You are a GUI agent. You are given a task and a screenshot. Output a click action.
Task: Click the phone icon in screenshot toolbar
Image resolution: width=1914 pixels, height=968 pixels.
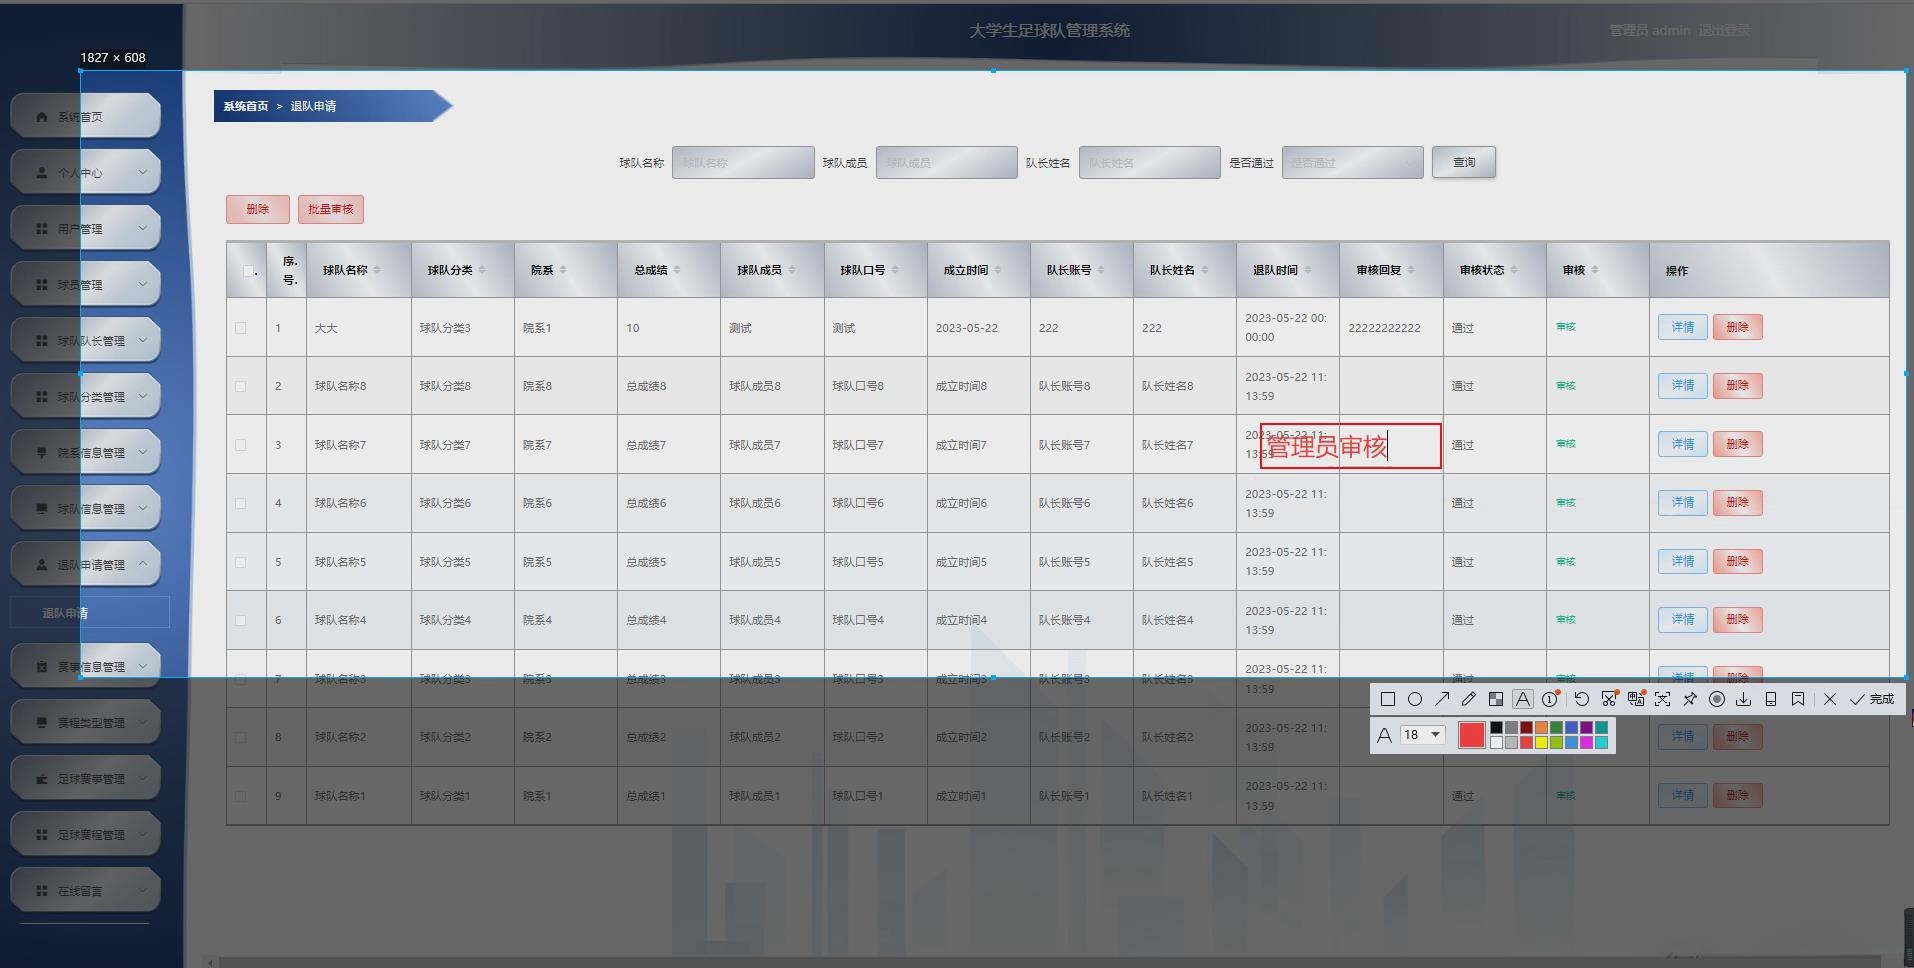tap(1771, 700)
